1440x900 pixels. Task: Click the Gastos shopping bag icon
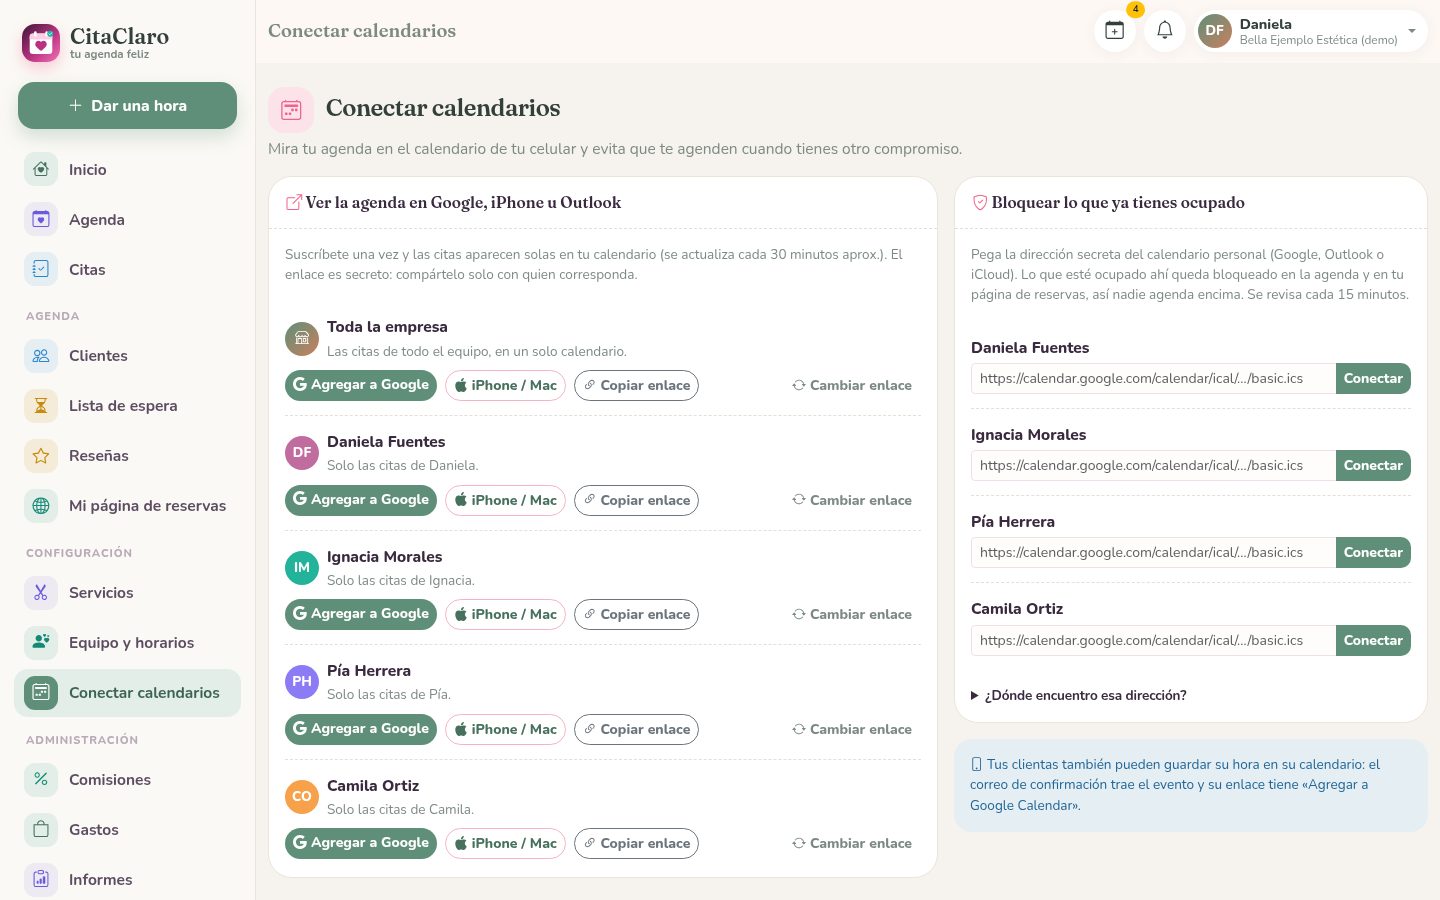click(x=41, y=829)
